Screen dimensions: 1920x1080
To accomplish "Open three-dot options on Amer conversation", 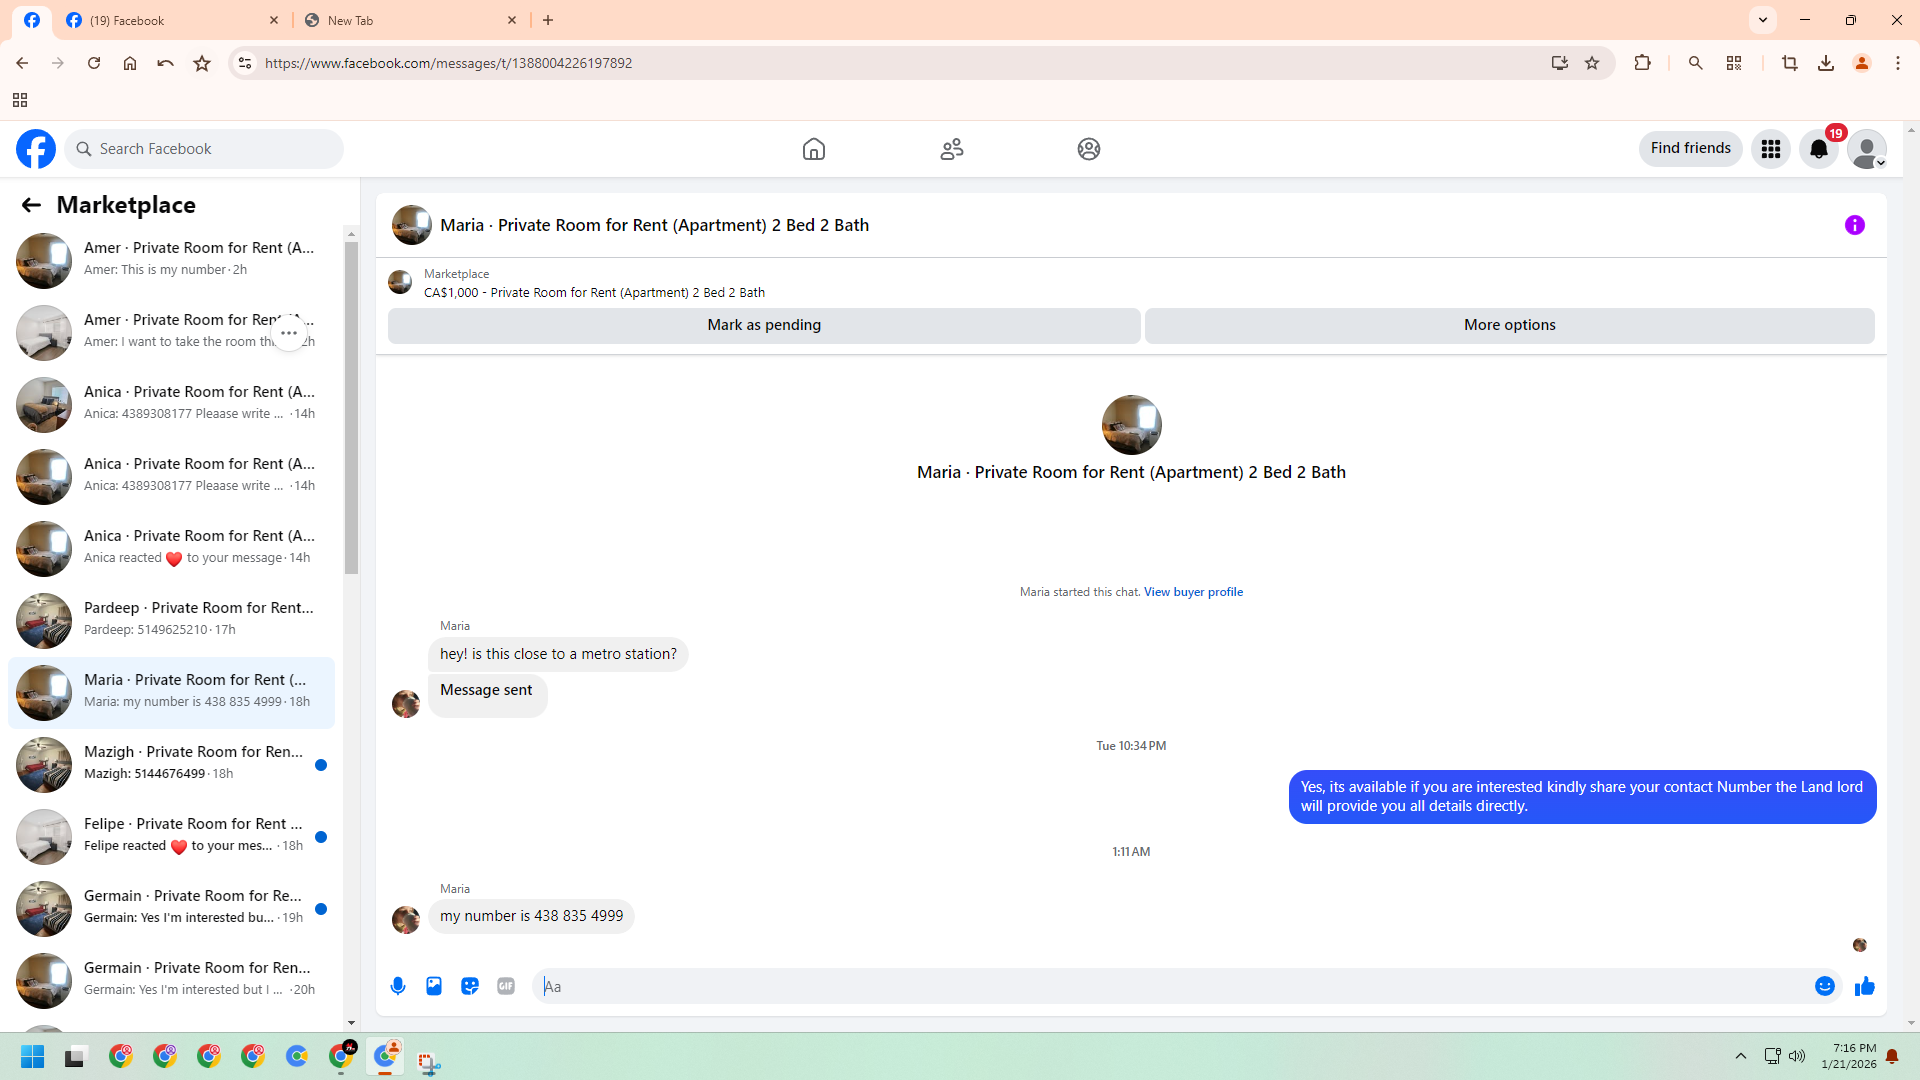I will coord(289,332).
